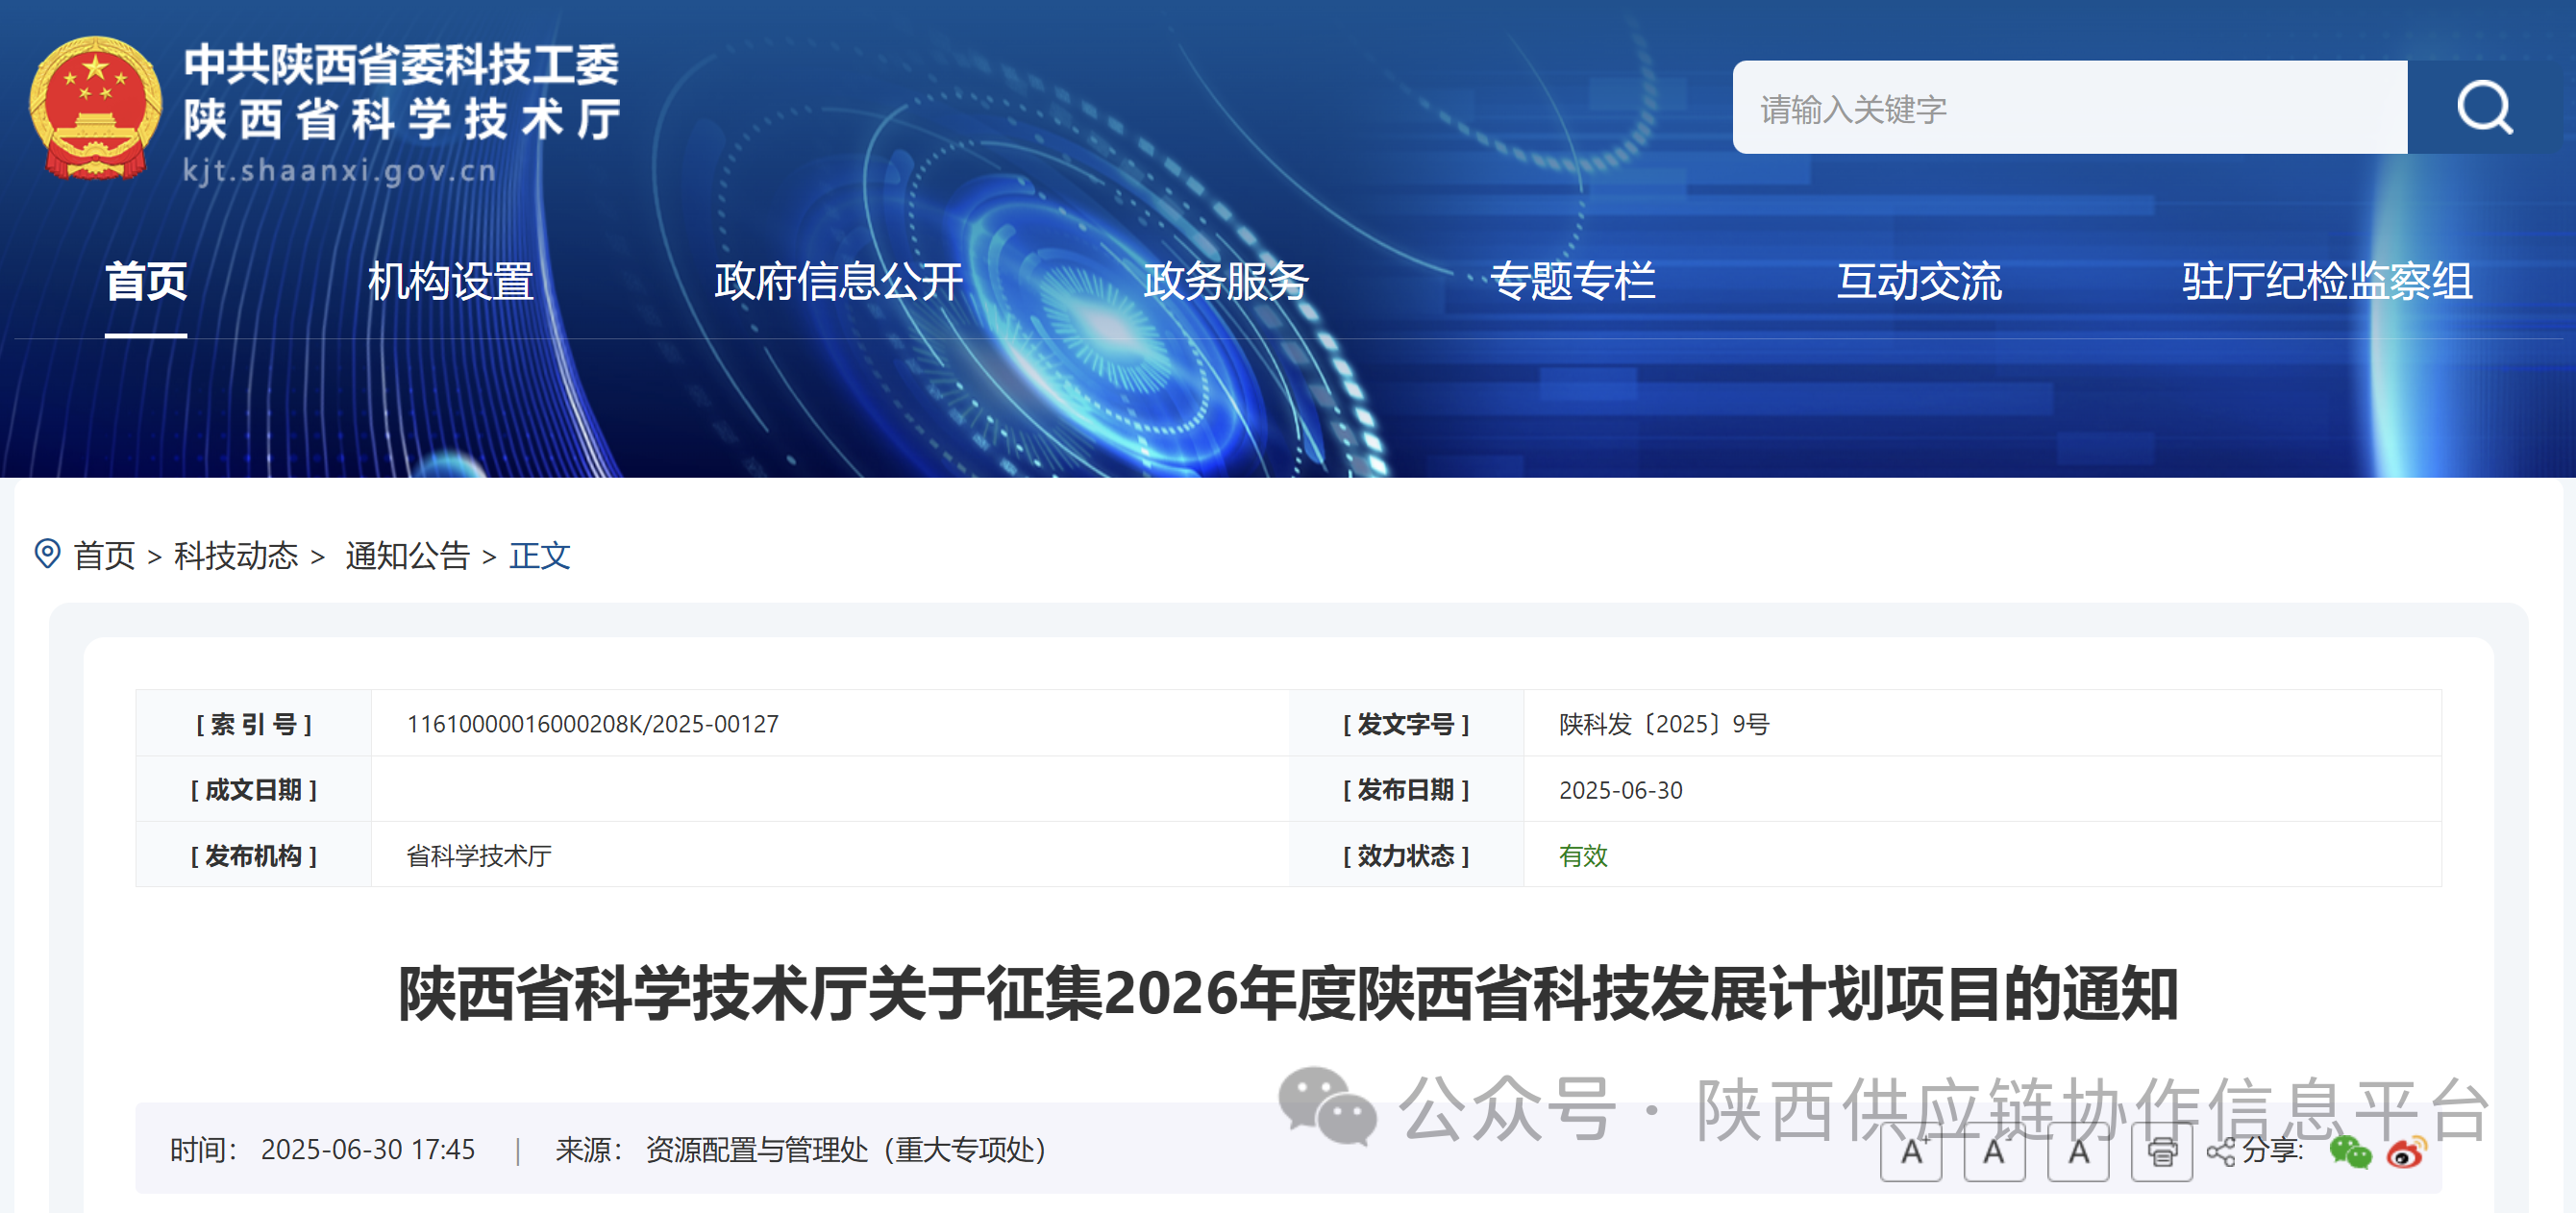The width and height of the screenshot is (2576, 1213).
Task: Click the site title 陕西省科学技术厅
Action: (402, 120)
